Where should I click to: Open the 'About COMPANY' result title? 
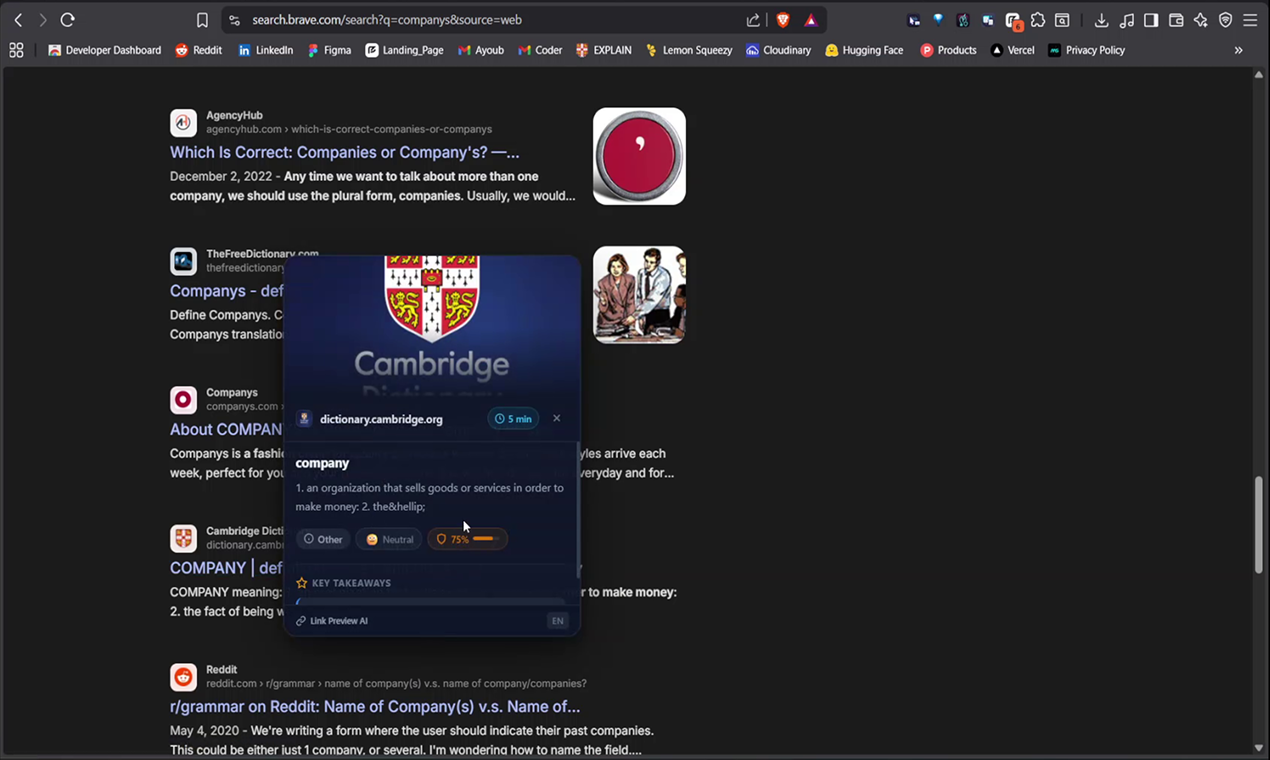coord(227,429)
